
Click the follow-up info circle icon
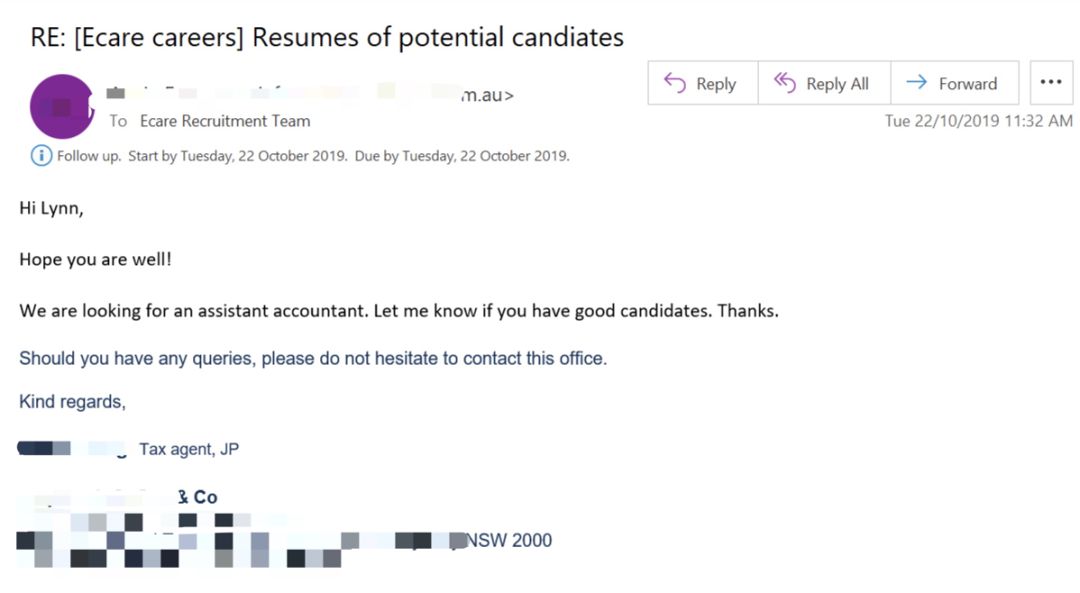pyautogui.click(x=41, y=156)
